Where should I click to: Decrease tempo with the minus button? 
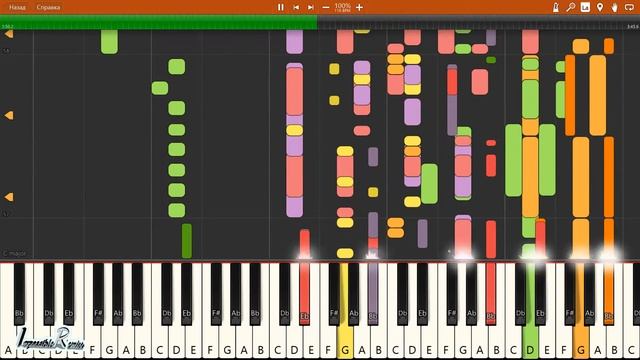coord(325,7)
